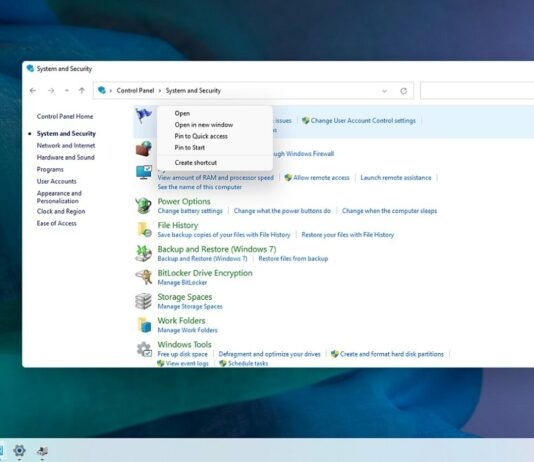Image resolution: width=534 pixels, height=462 pixels.
Task: Click Restore files from backup link
Action: click(x=293, y=258)
